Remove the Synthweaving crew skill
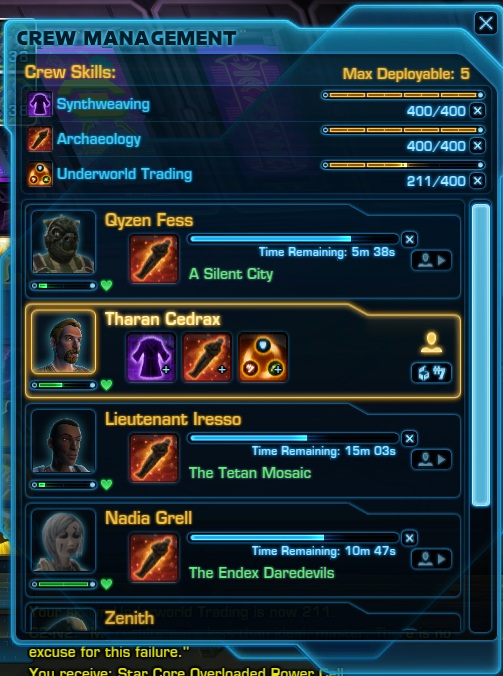 pyautogui.click(x=478, y=111)
